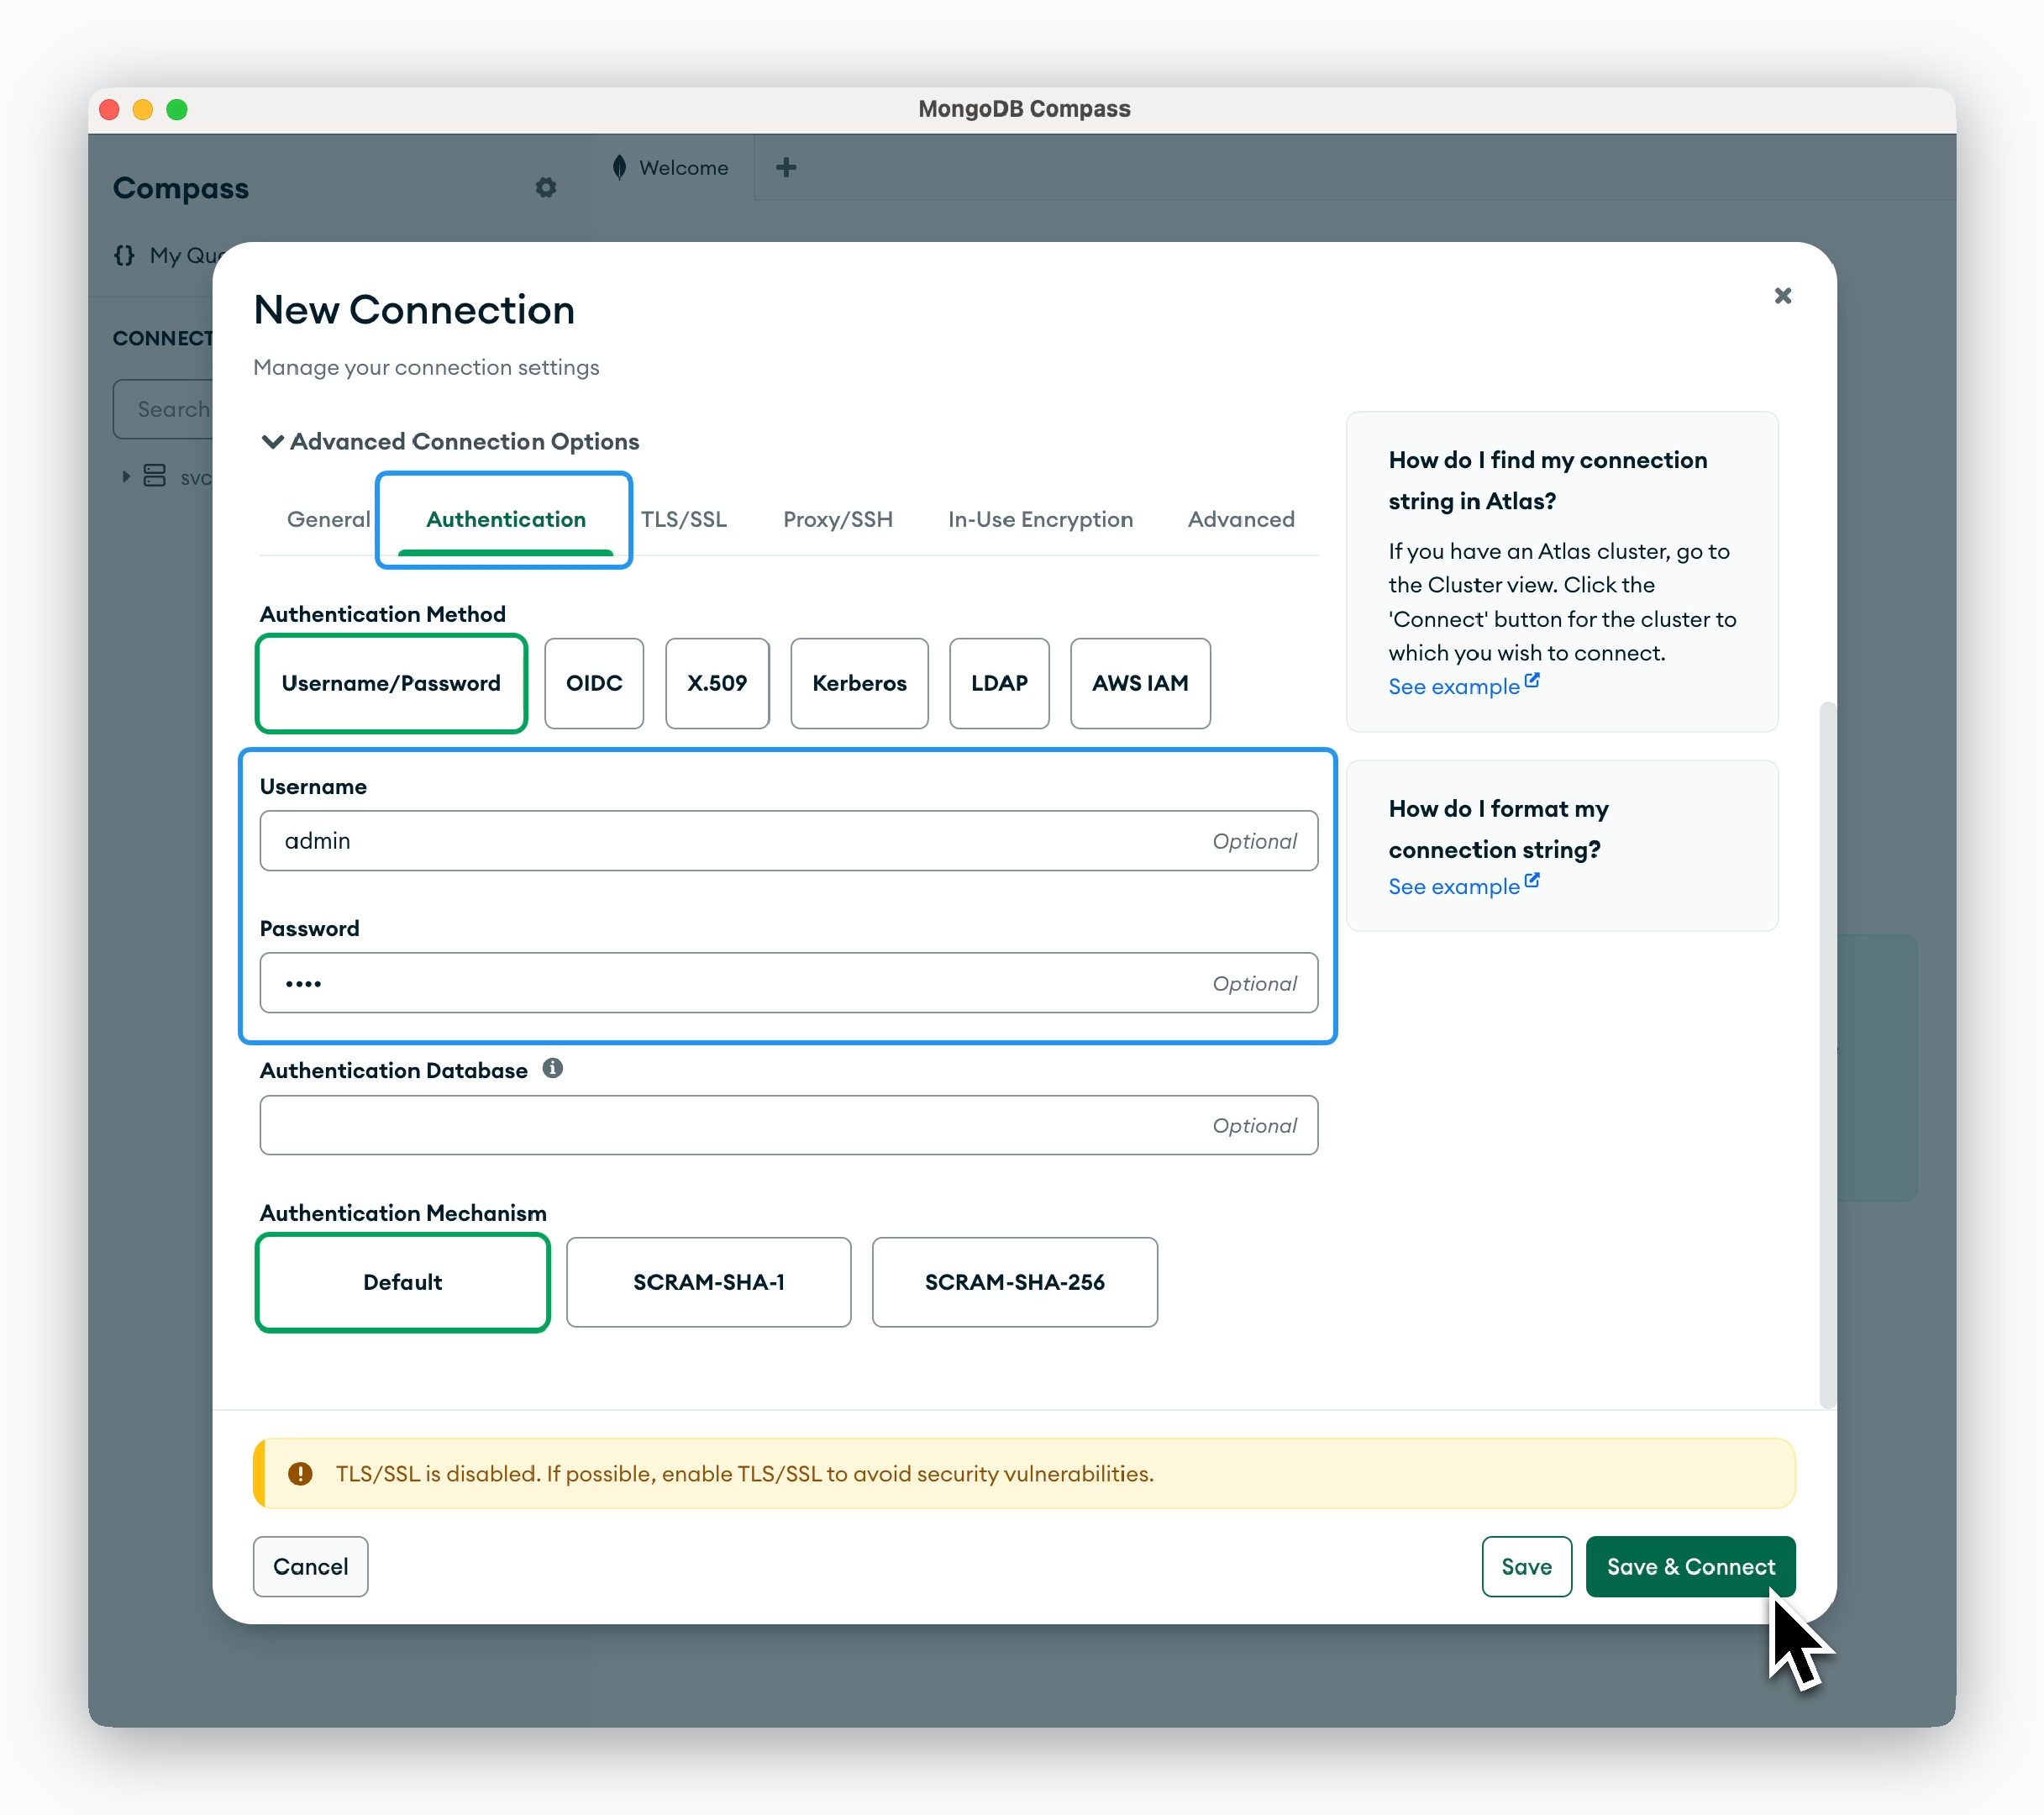Click the dialog vertical scrollbar

pos(1827,1055)
